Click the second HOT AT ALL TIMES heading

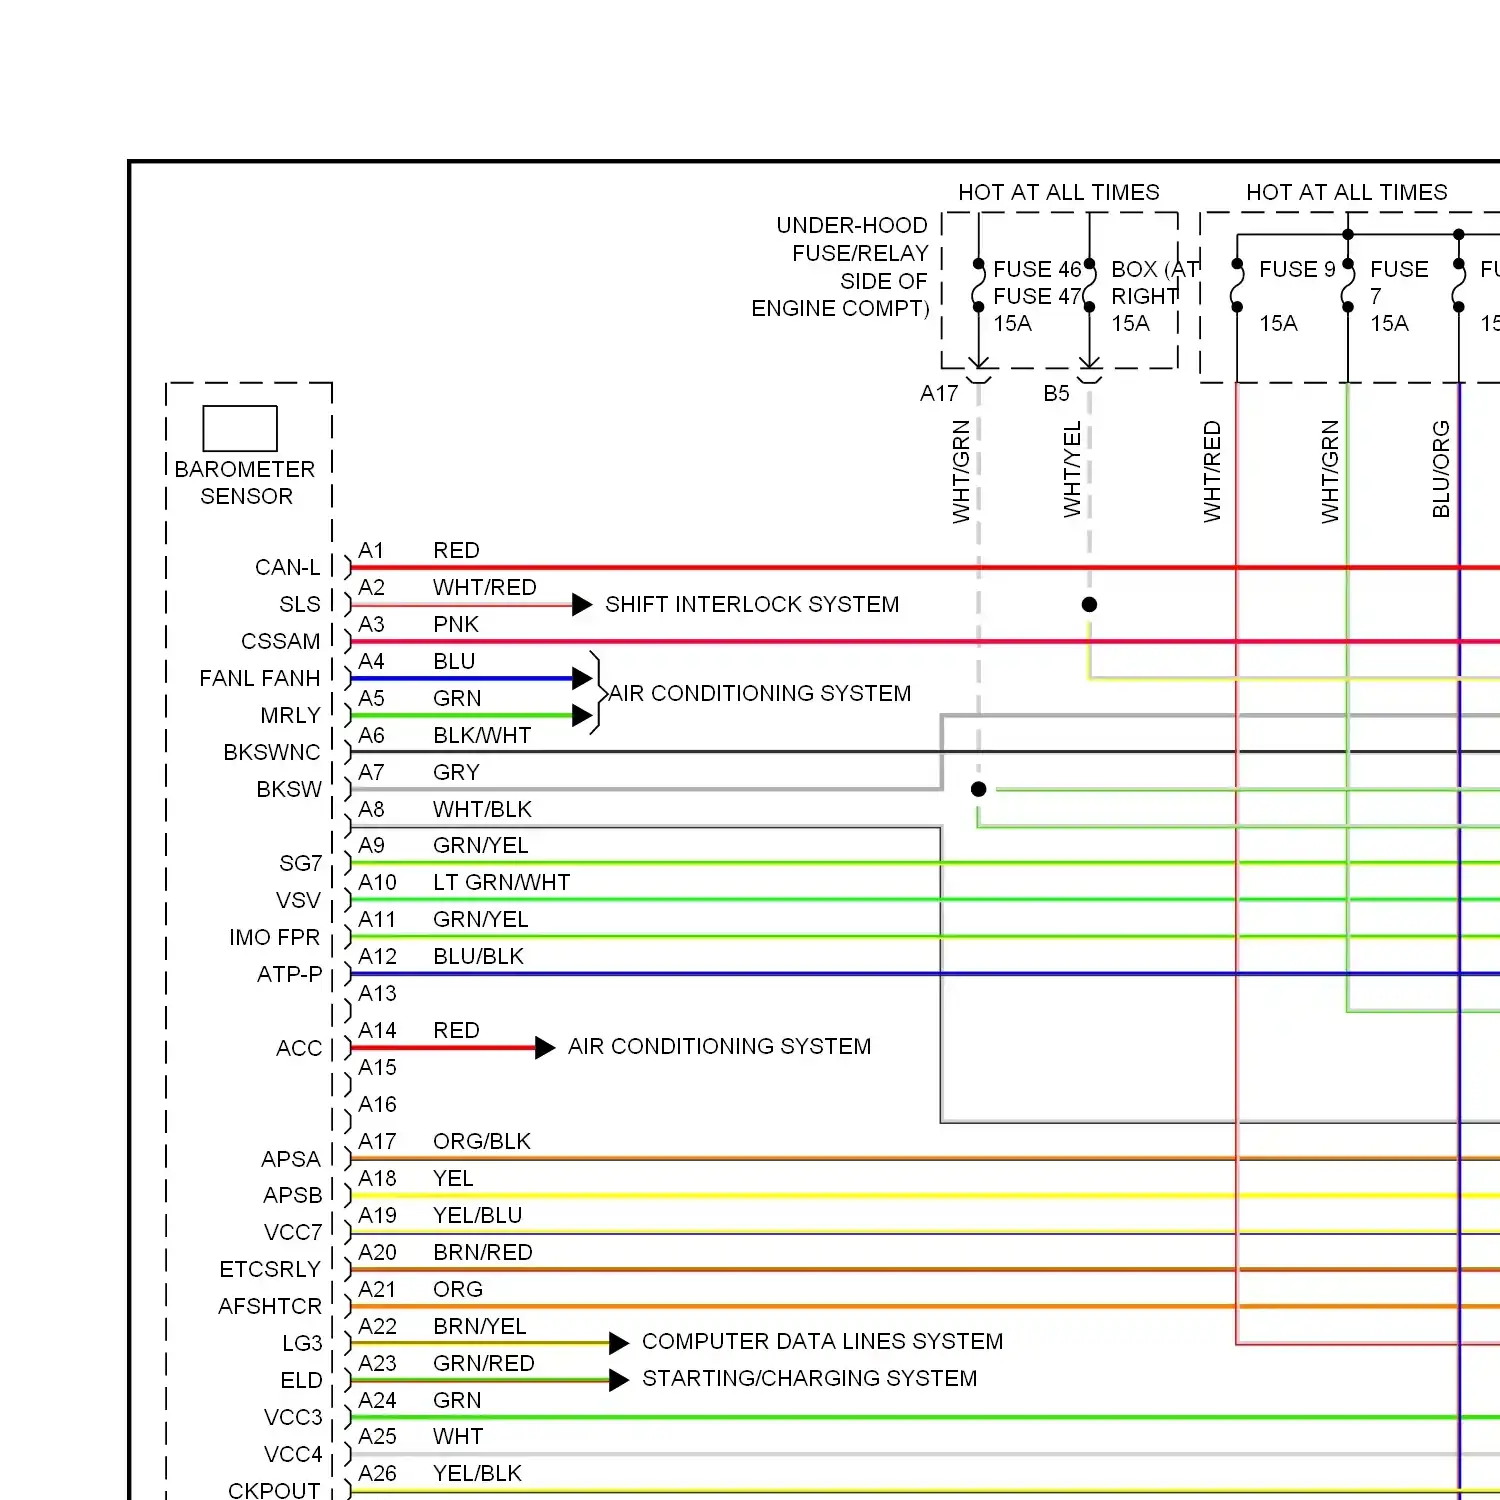tap(1347, 192)
